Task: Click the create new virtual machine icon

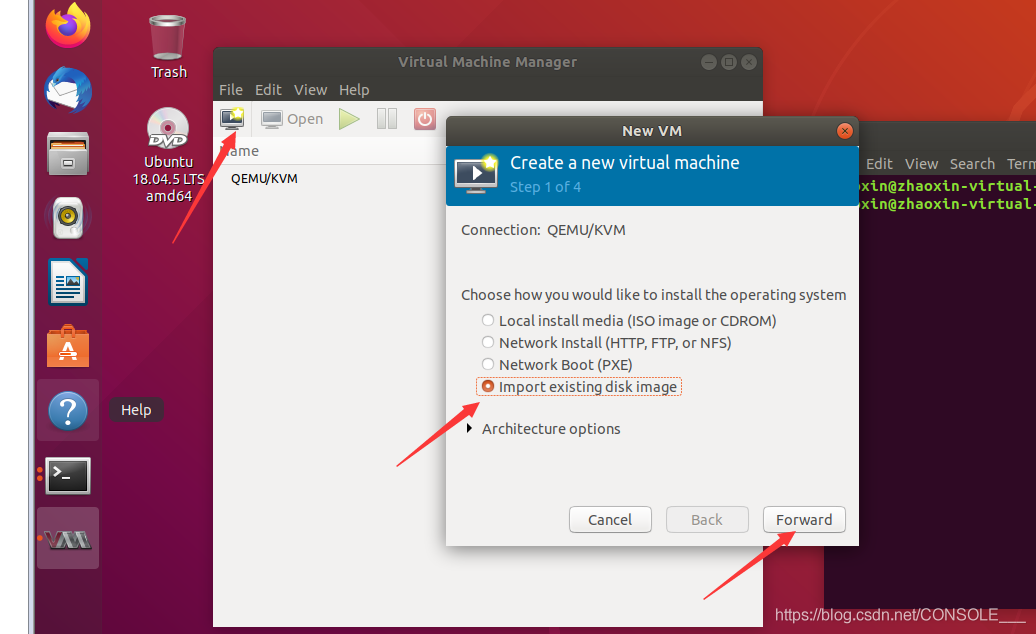Action: coord(232,119)
